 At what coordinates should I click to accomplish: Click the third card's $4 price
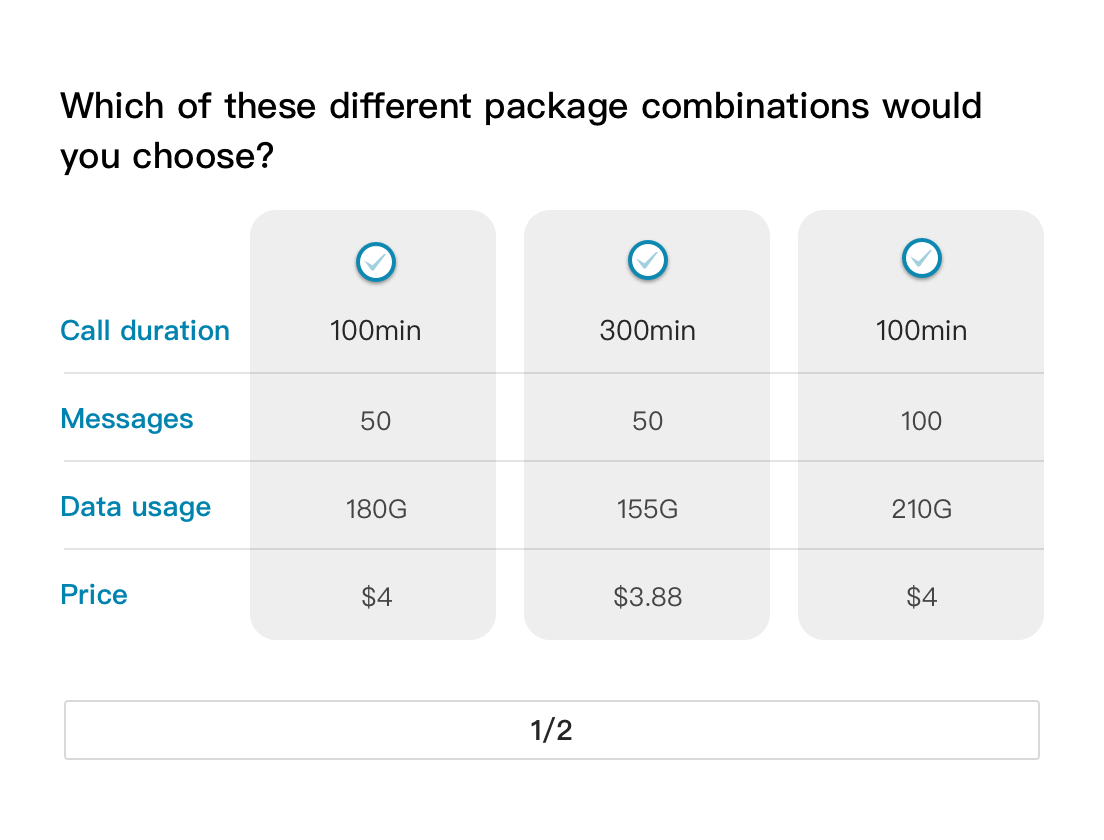click(x=921, y=597)
